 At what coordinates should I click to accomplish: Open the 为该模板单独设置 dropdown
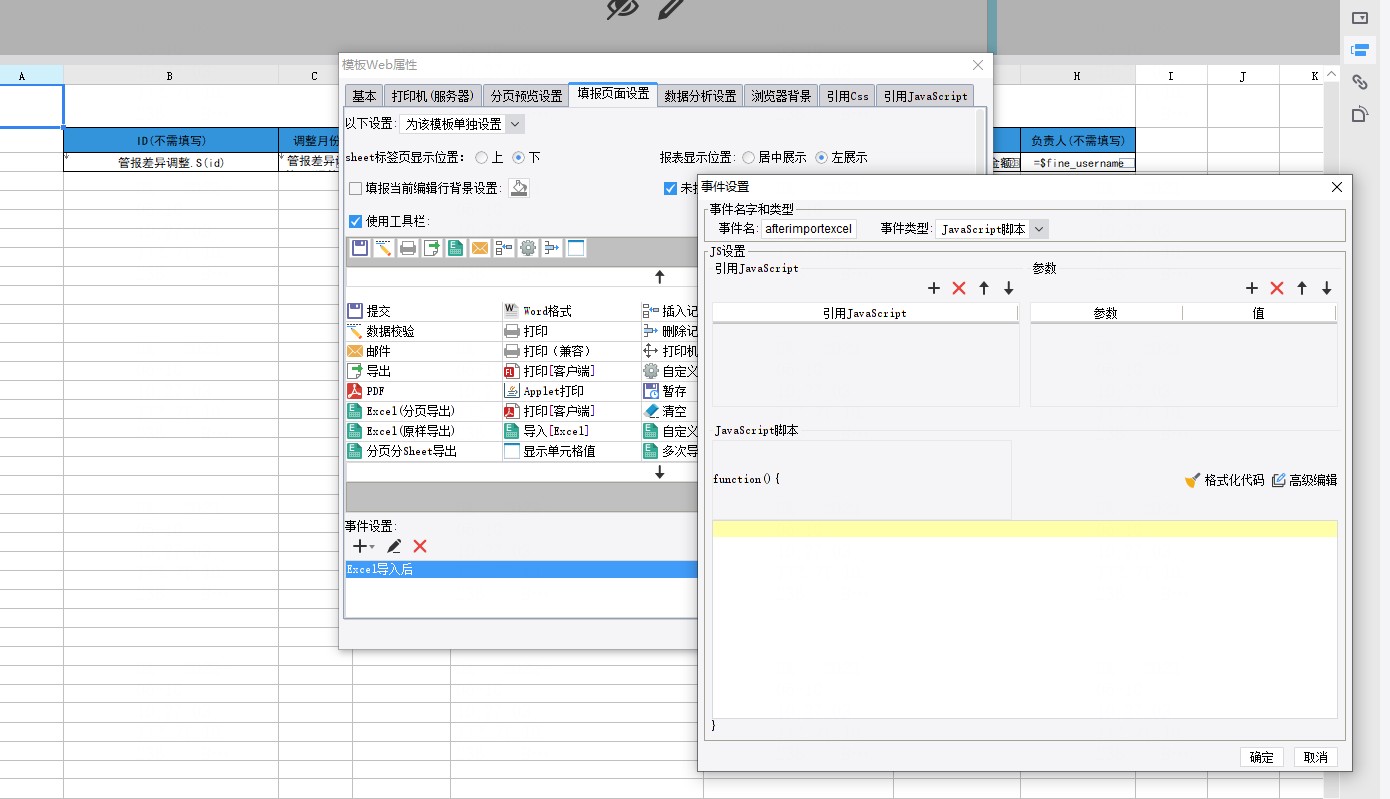(461, 124)
